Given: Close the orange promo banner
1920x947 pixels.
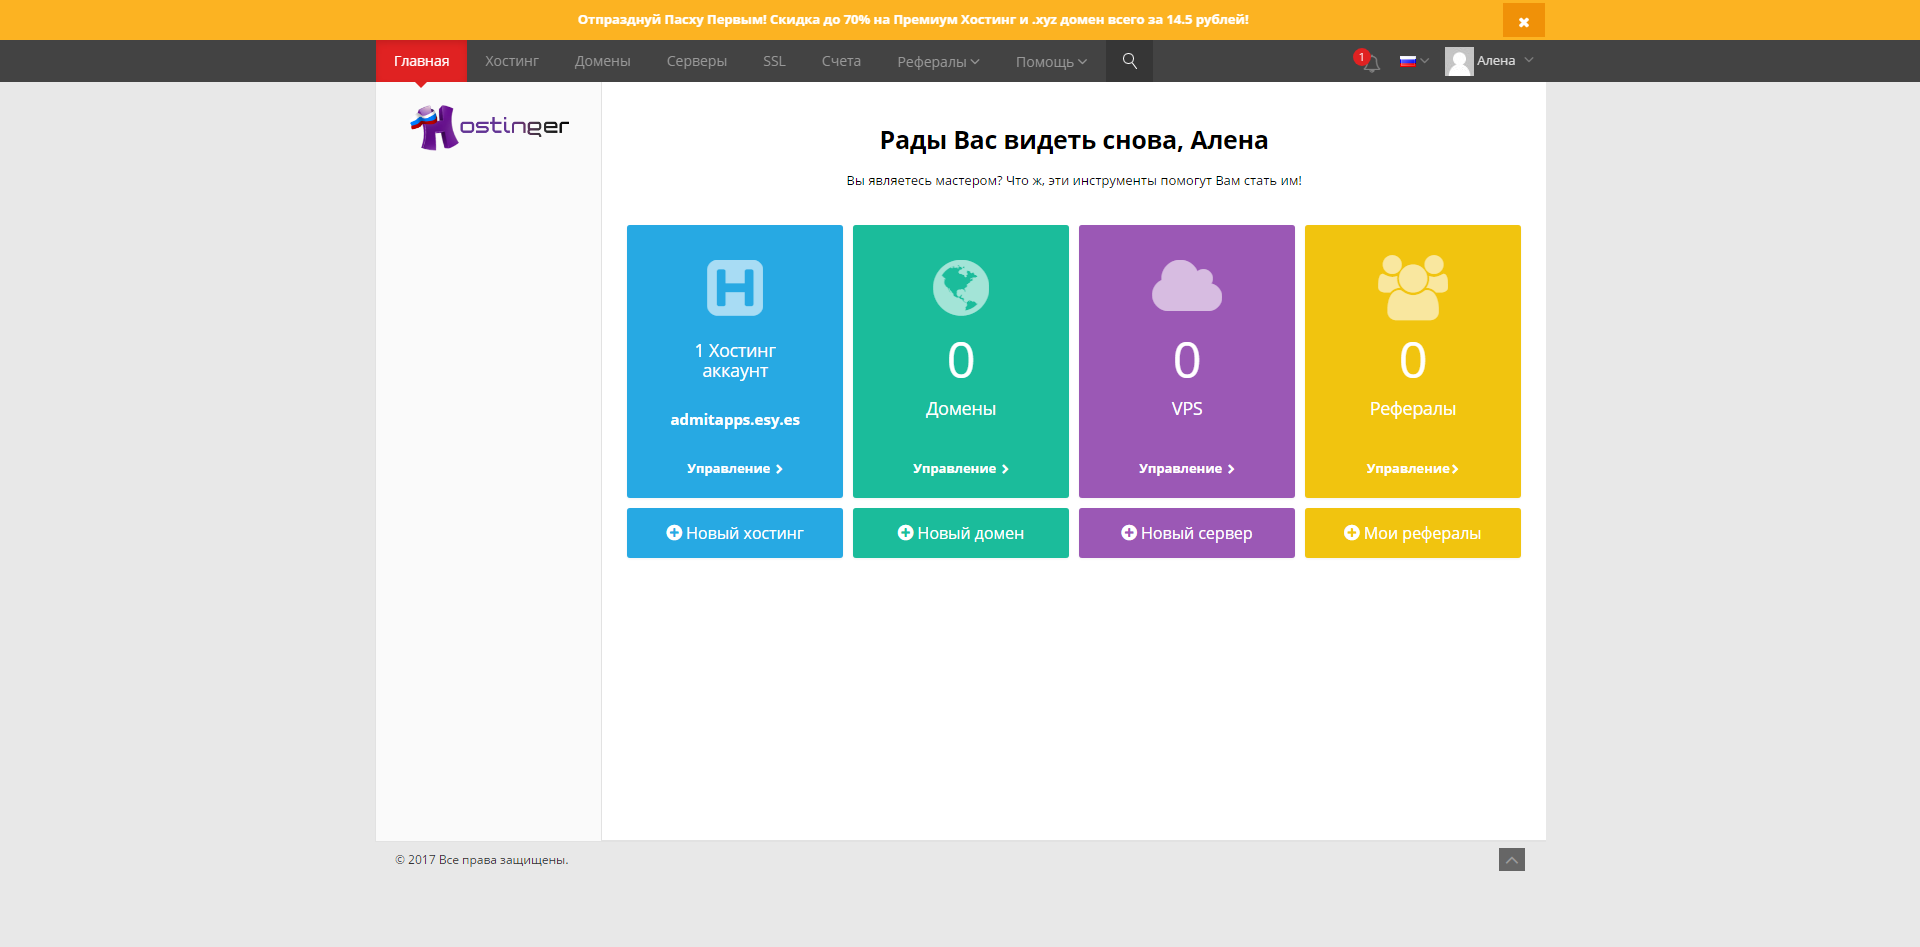Looking at the screenshot, I should pos(1524,21).
